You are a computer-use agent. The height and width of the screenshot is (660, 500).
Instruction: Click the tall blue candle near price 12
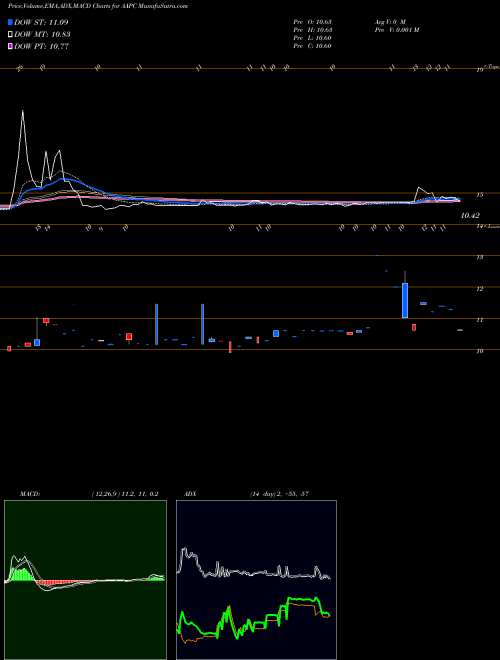pos(405,300)
